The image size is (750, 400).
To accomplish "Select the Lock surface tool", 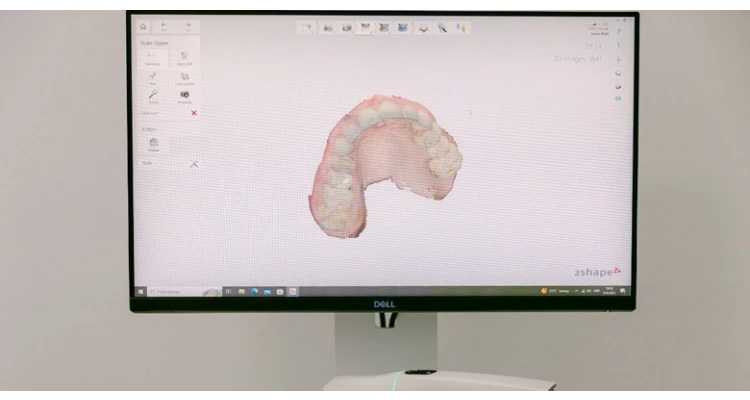I will [185, 76].
